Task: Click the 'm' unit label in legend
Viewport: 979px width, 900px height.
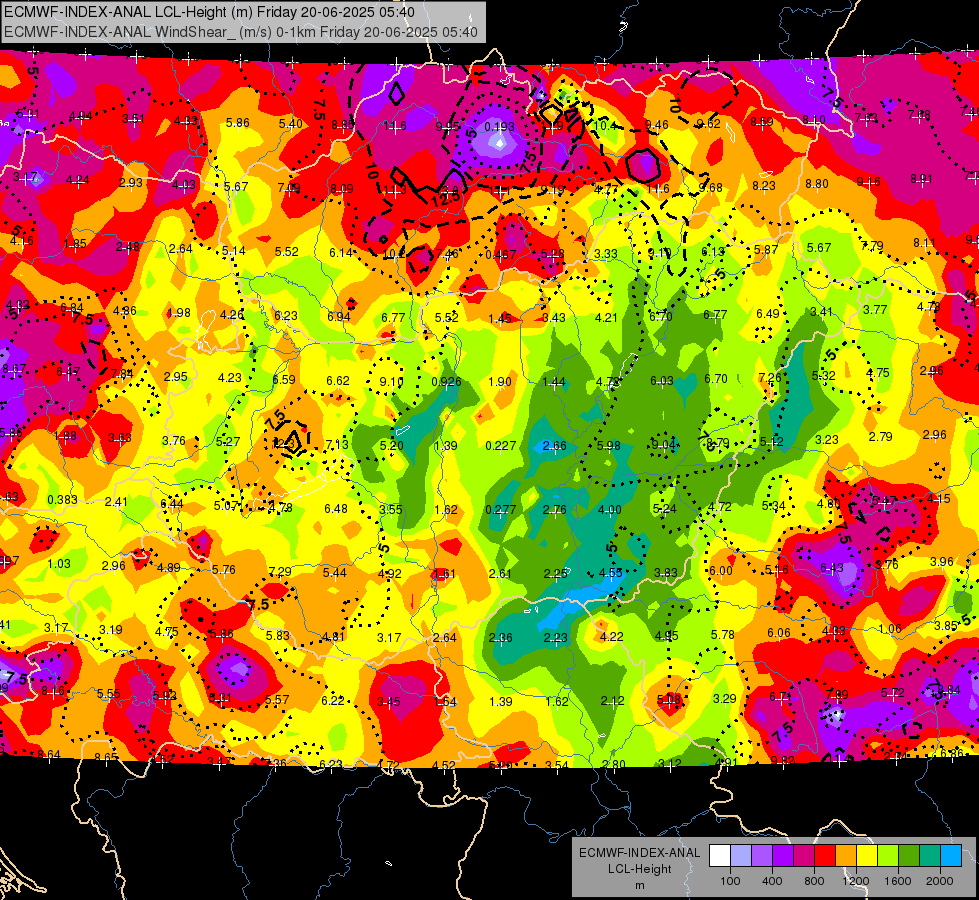Action: point(639,885)
